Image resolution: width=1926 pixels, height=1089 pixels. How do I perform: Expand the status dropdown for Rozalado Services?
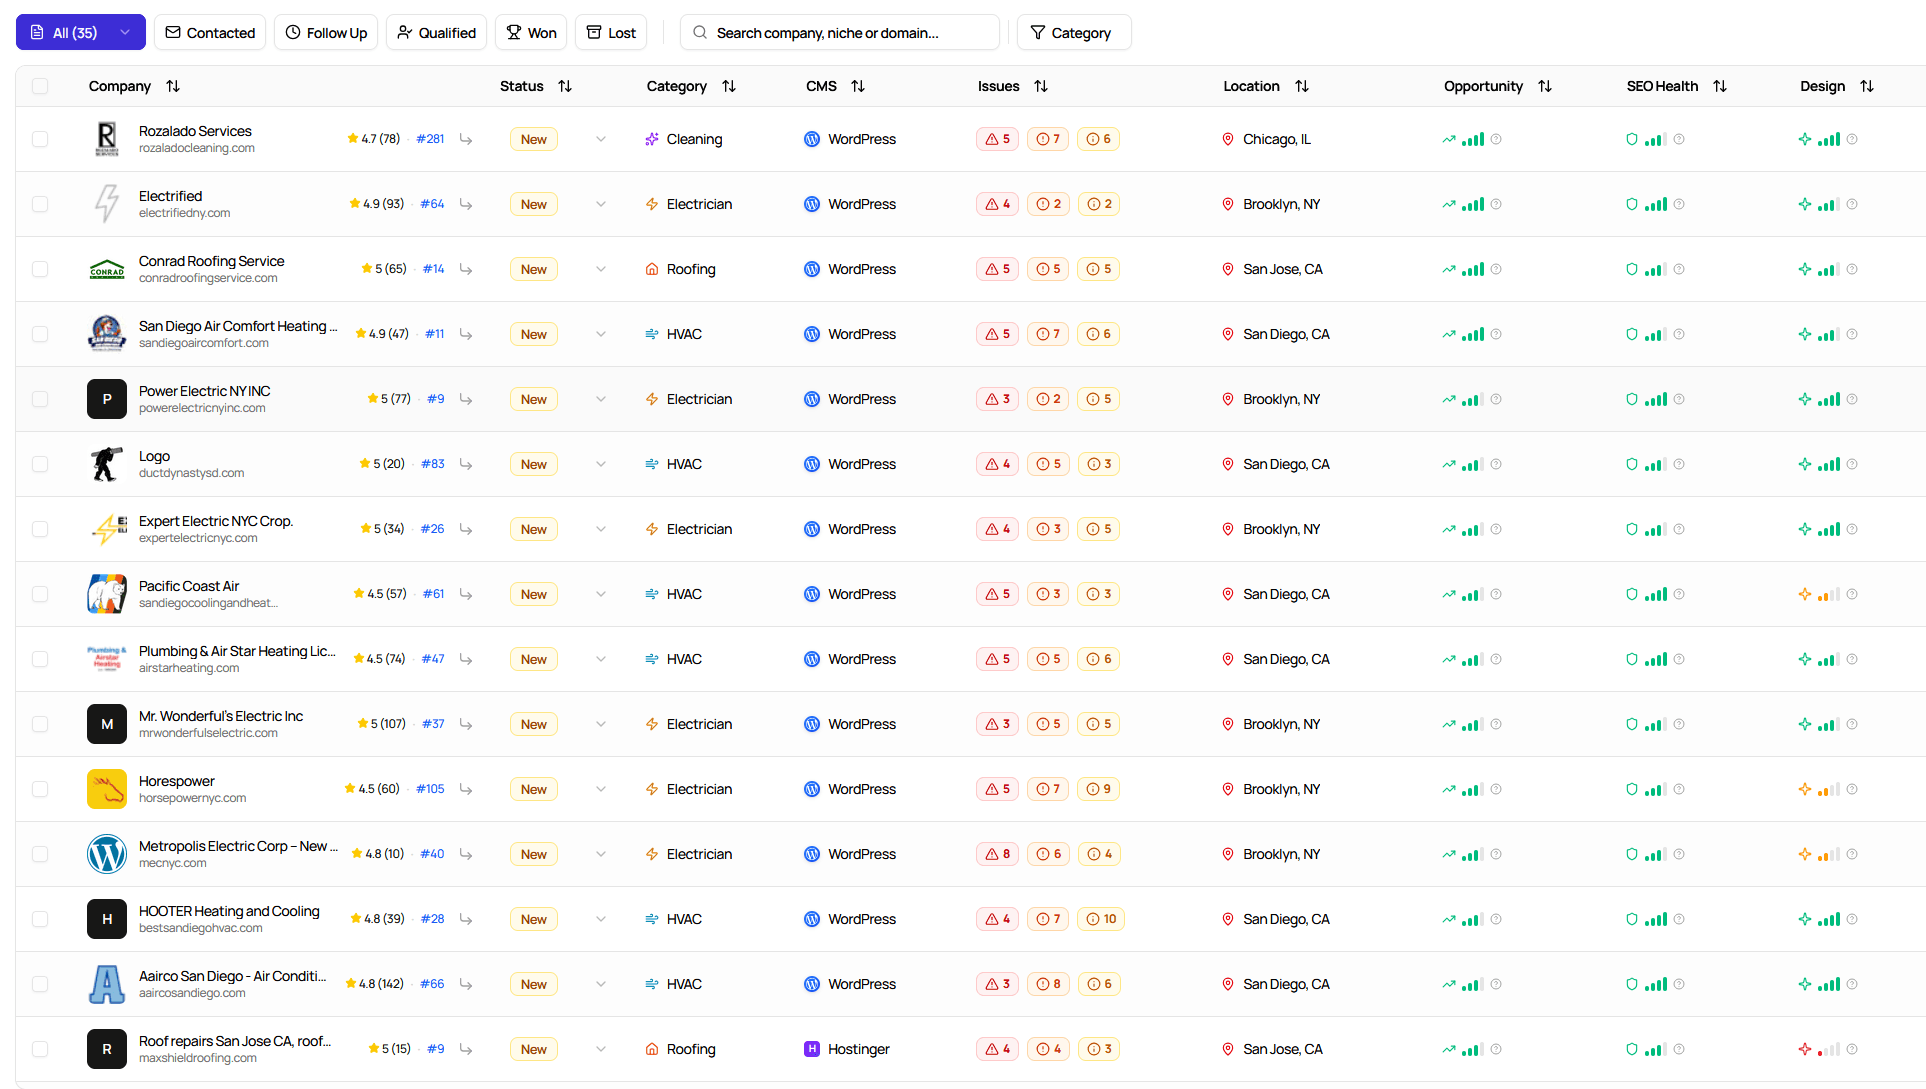click(x=600, y=139)
